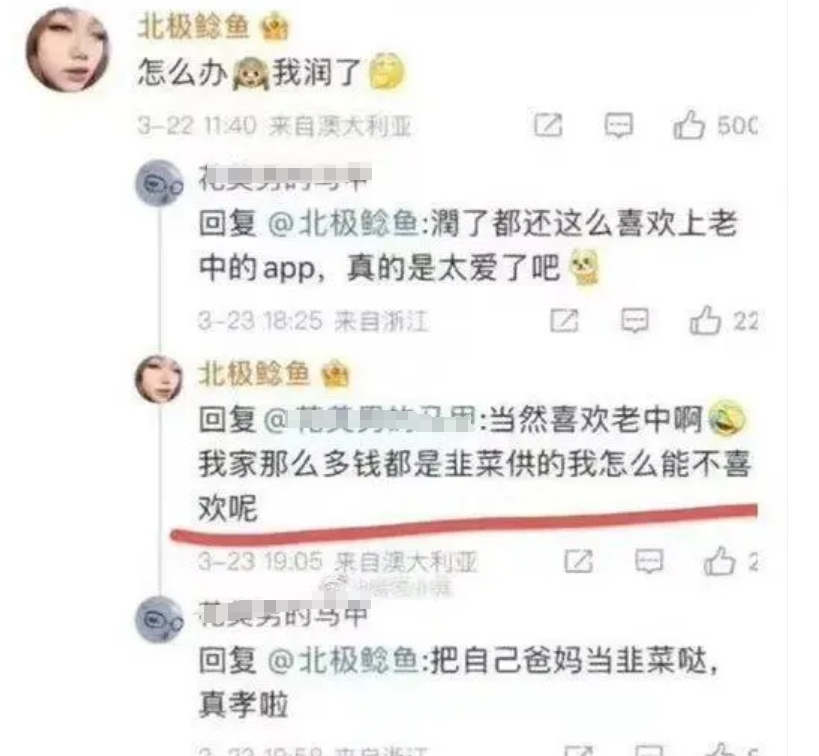Viewport: 819px width, 756px height.
Task: Open the reply icon on the 3-23 18:25 comment
Action: point(635,320)
